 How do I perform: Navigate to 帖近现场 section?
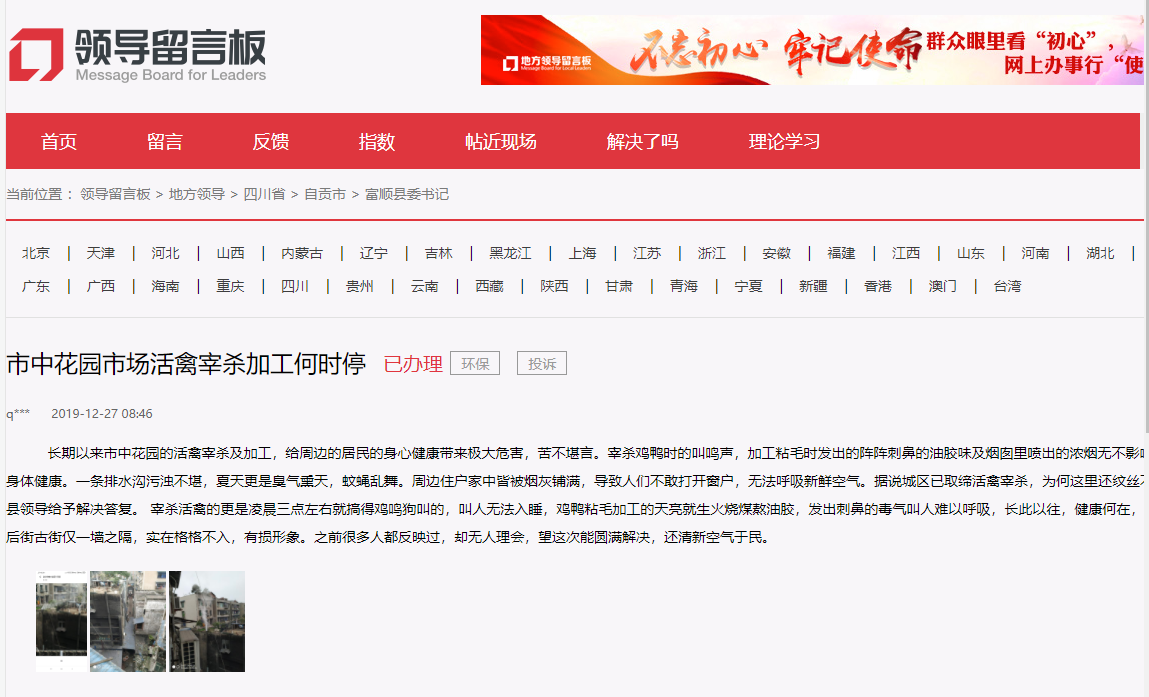pyautogui.click(x=501, y=142)
